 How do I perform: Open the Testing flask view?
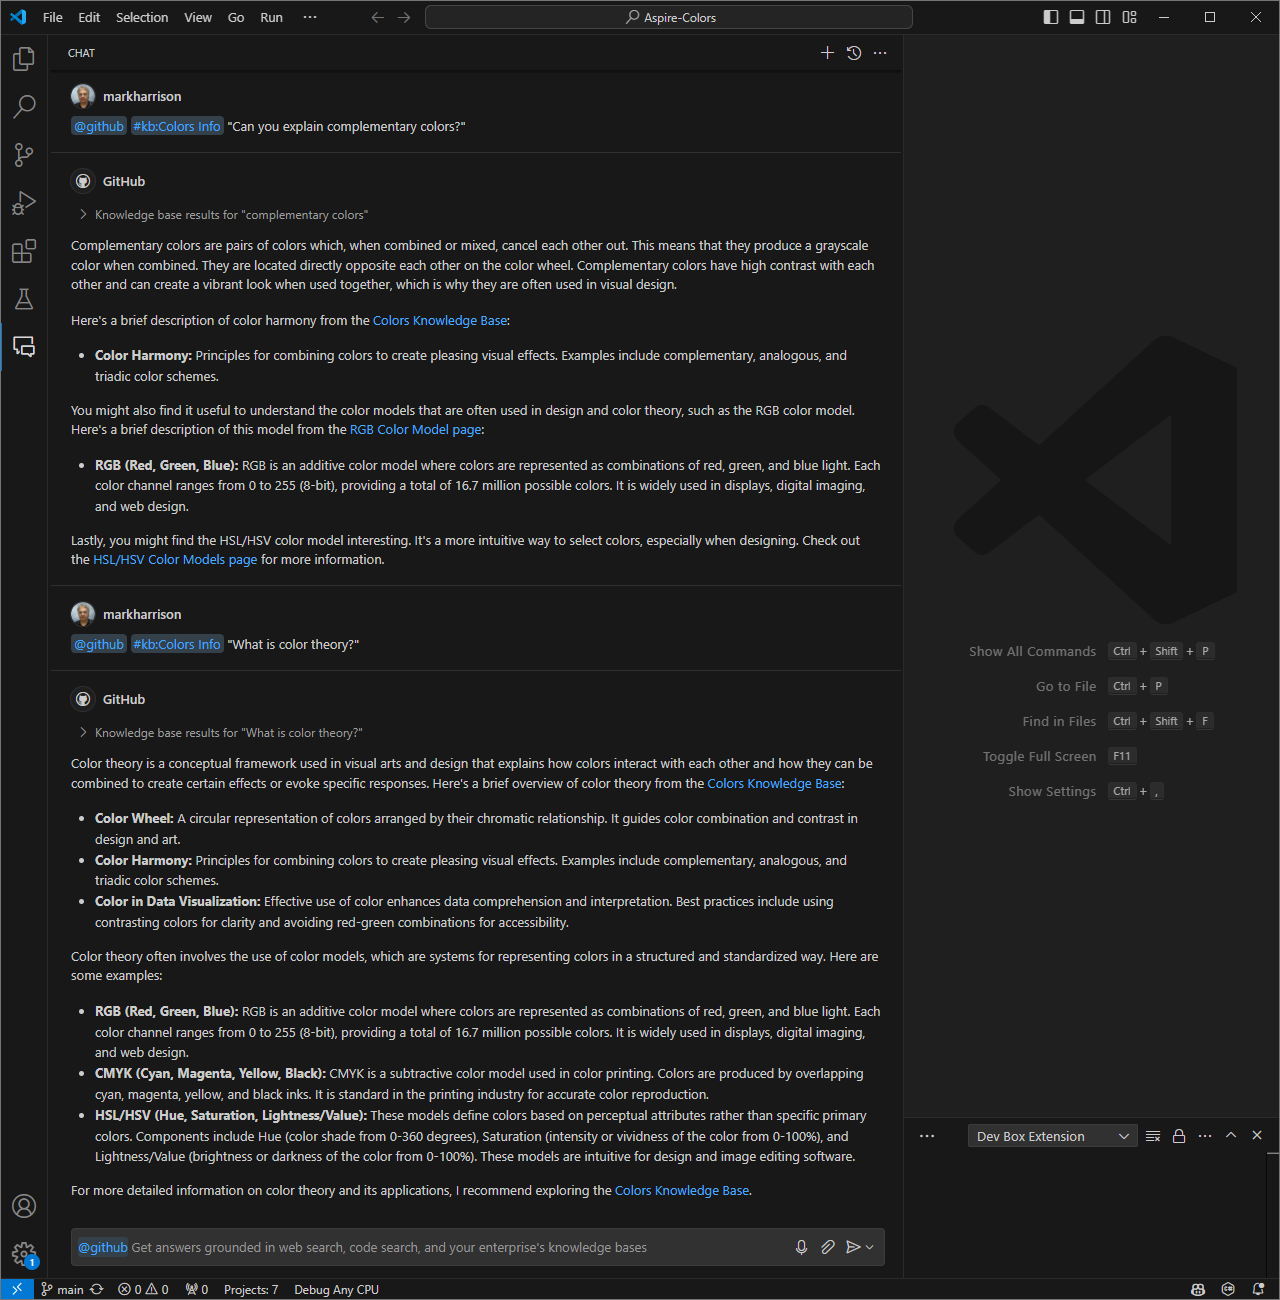24,299
